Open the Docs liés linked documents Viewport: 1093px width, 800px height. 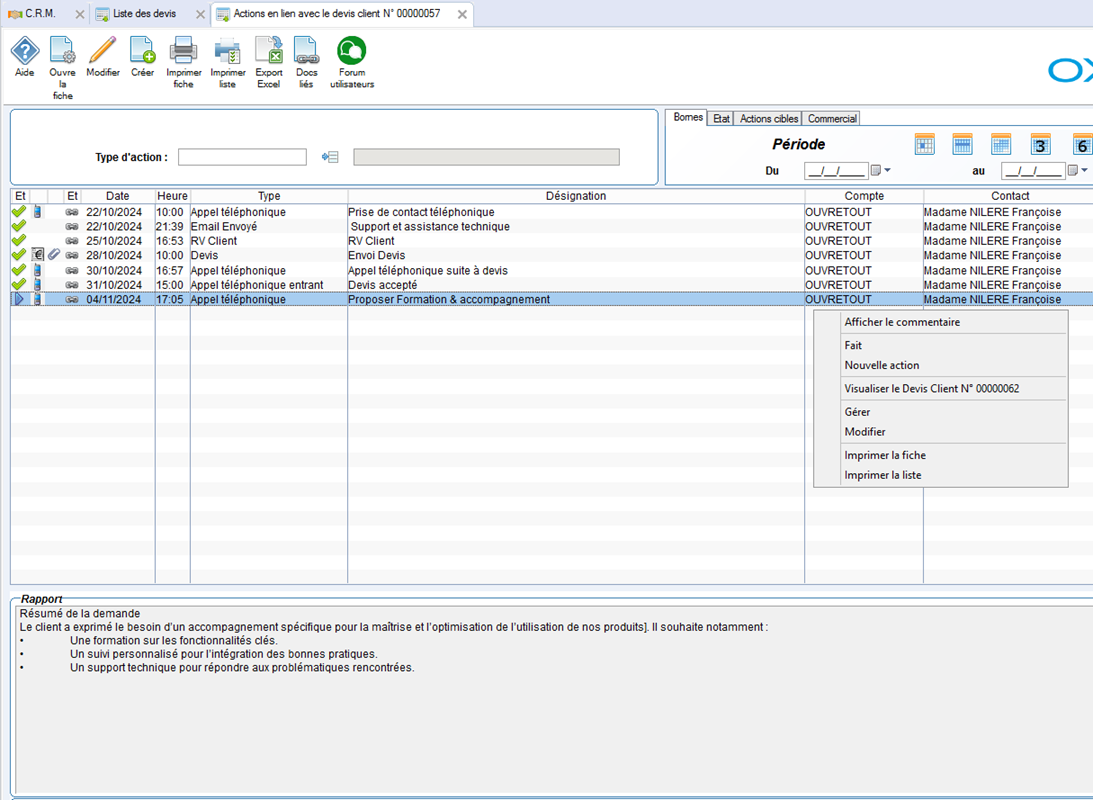[306, 51]
